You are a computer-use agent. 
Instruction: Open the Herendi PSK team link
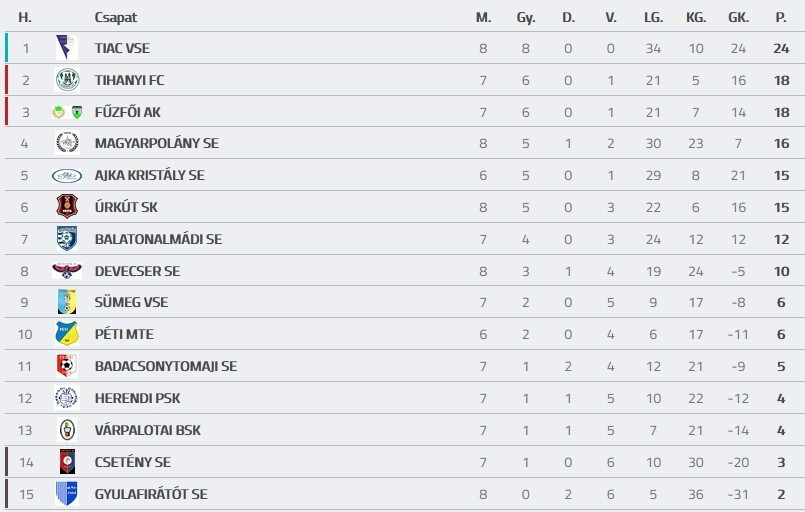tap(138, 398)
